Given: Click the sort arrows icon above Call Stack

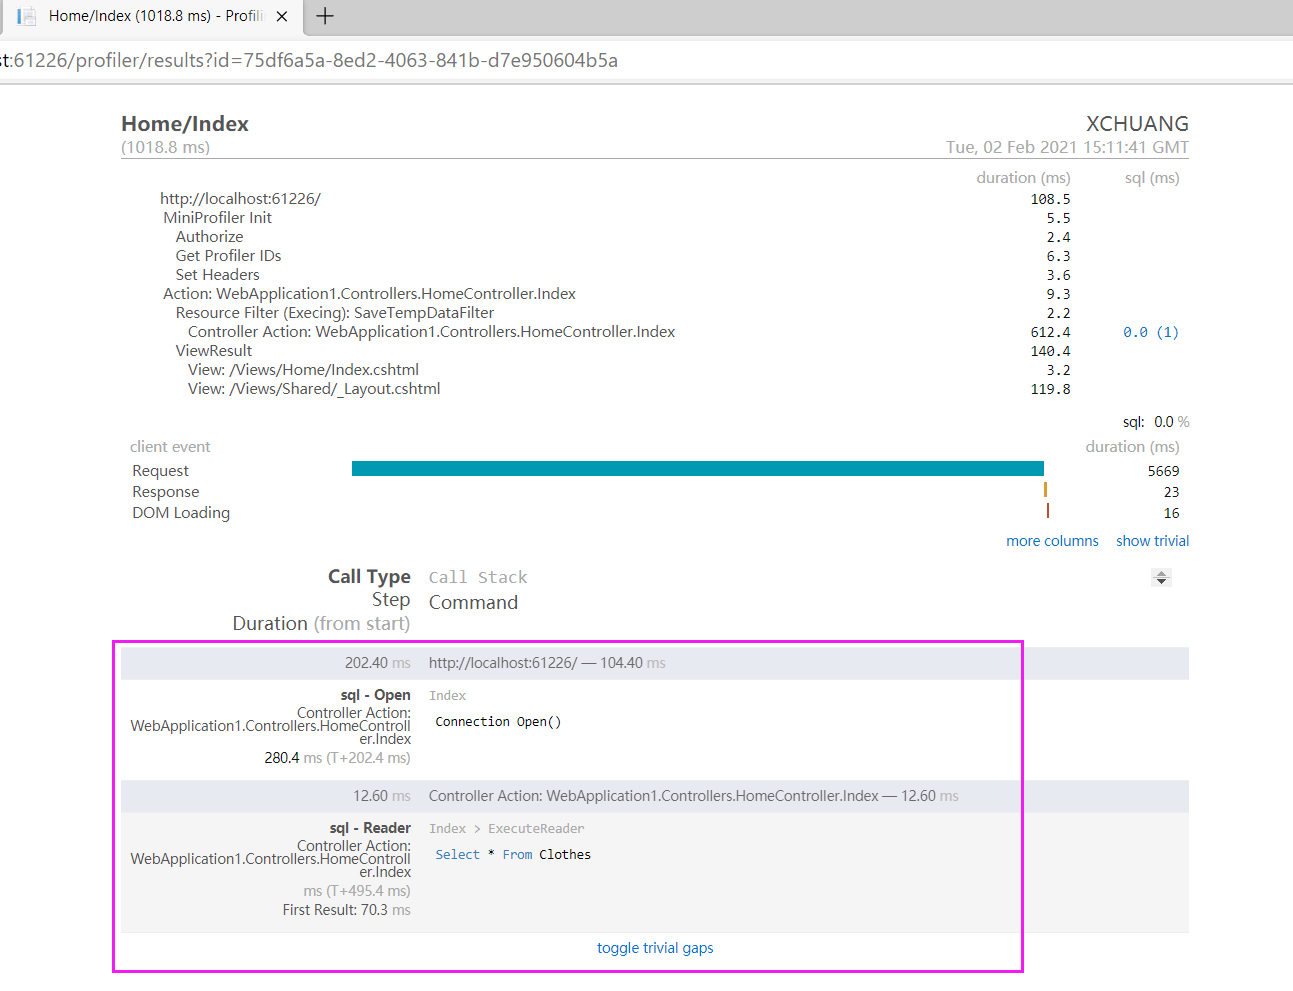Looking at the screenshot, I should pyautogui.click(x=1161, y=577).
